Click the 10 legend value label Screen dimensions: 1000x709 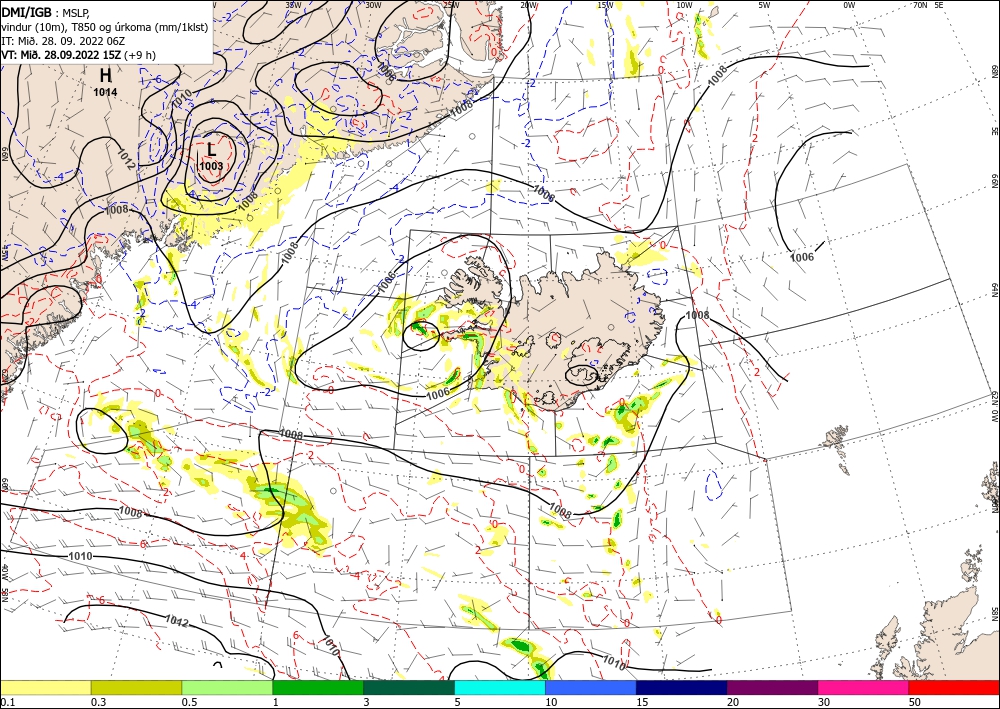(551, 702)
